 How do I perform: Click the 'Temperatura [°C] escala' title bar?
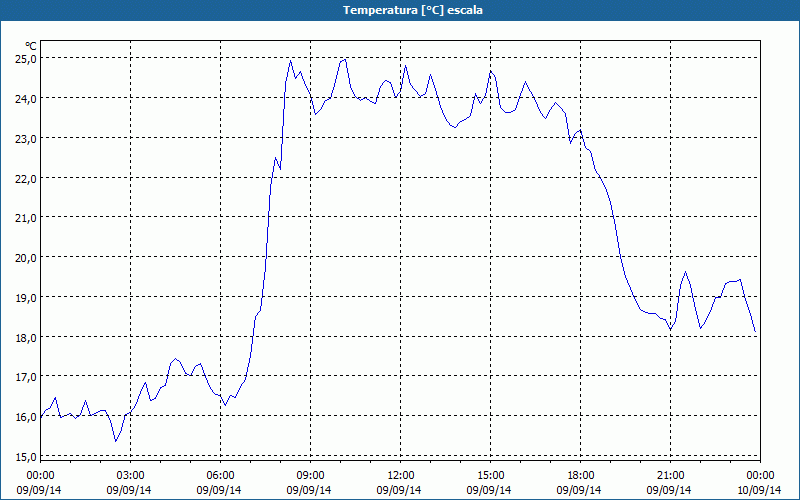tap(400, 10)
